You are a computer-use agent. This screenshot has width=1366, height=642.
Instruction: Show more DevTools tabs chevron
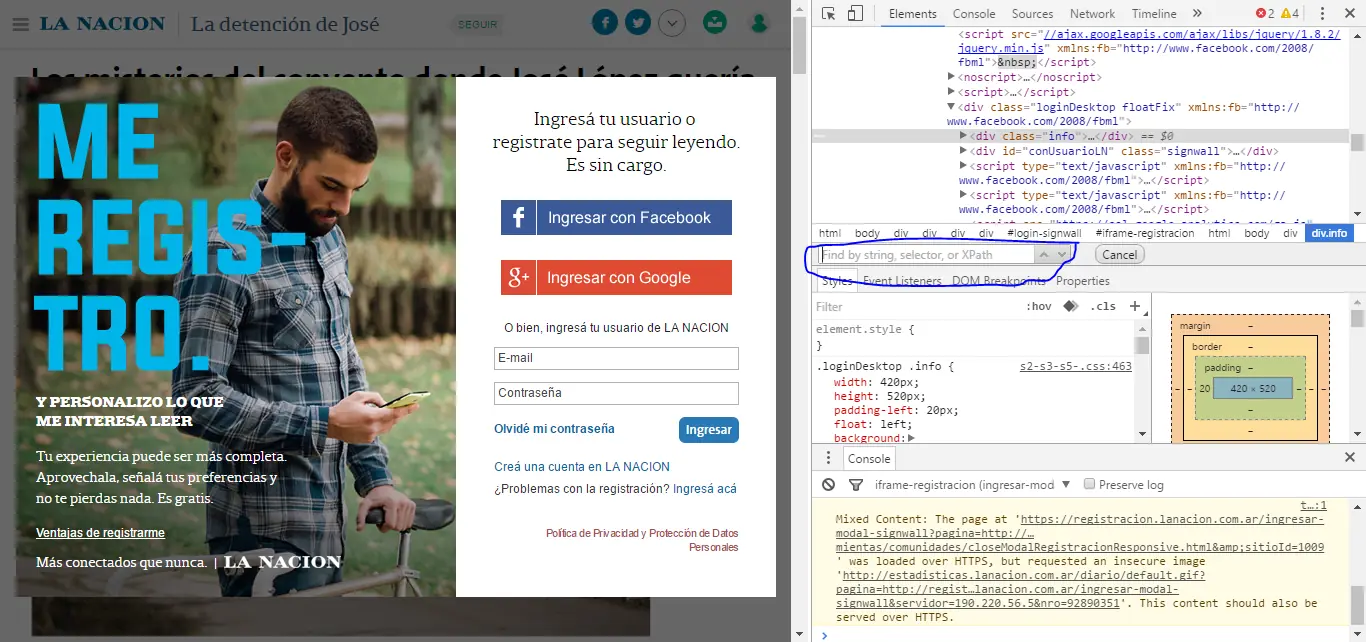click(1197, 14)
